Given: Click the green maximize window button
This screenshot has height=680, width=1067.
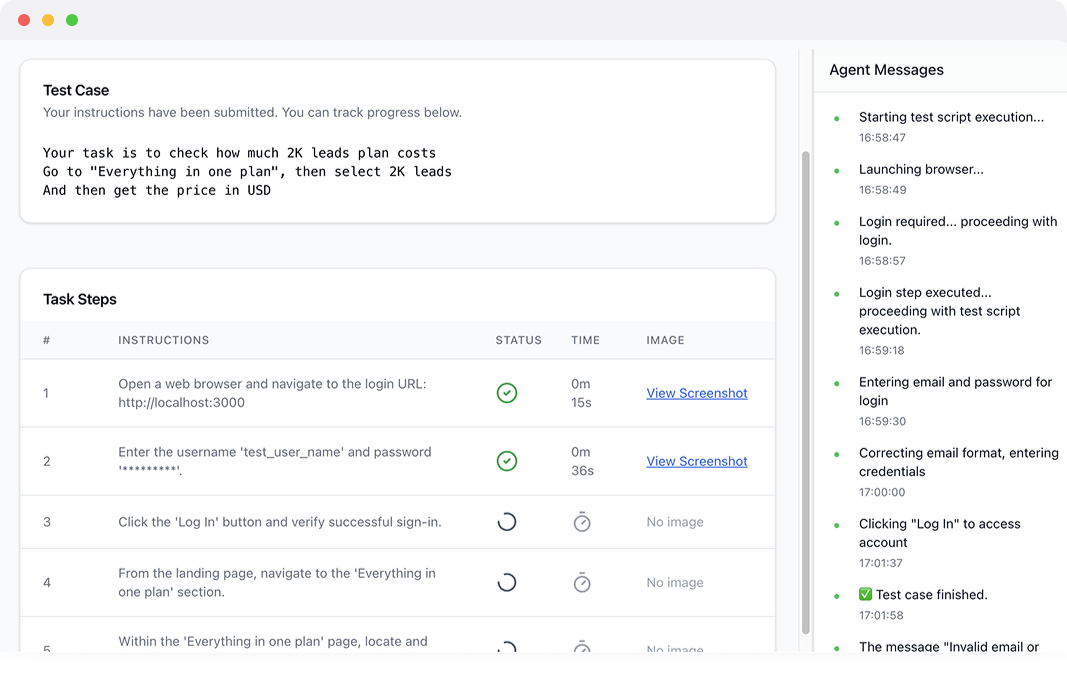Looking at the screenshot, I should 71,20.
